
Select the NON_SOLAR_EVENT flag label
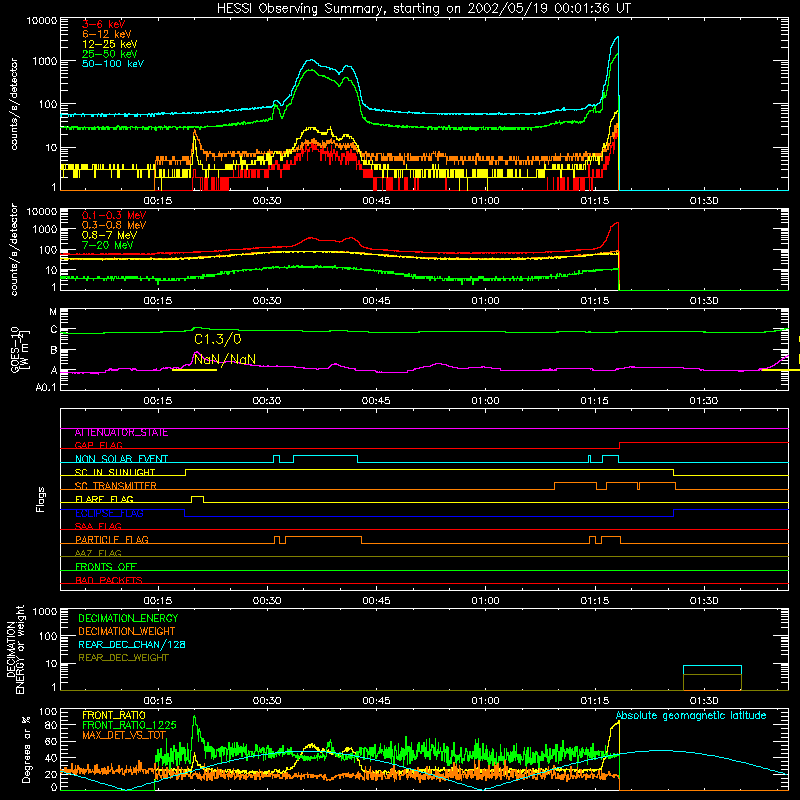(121, 459)
